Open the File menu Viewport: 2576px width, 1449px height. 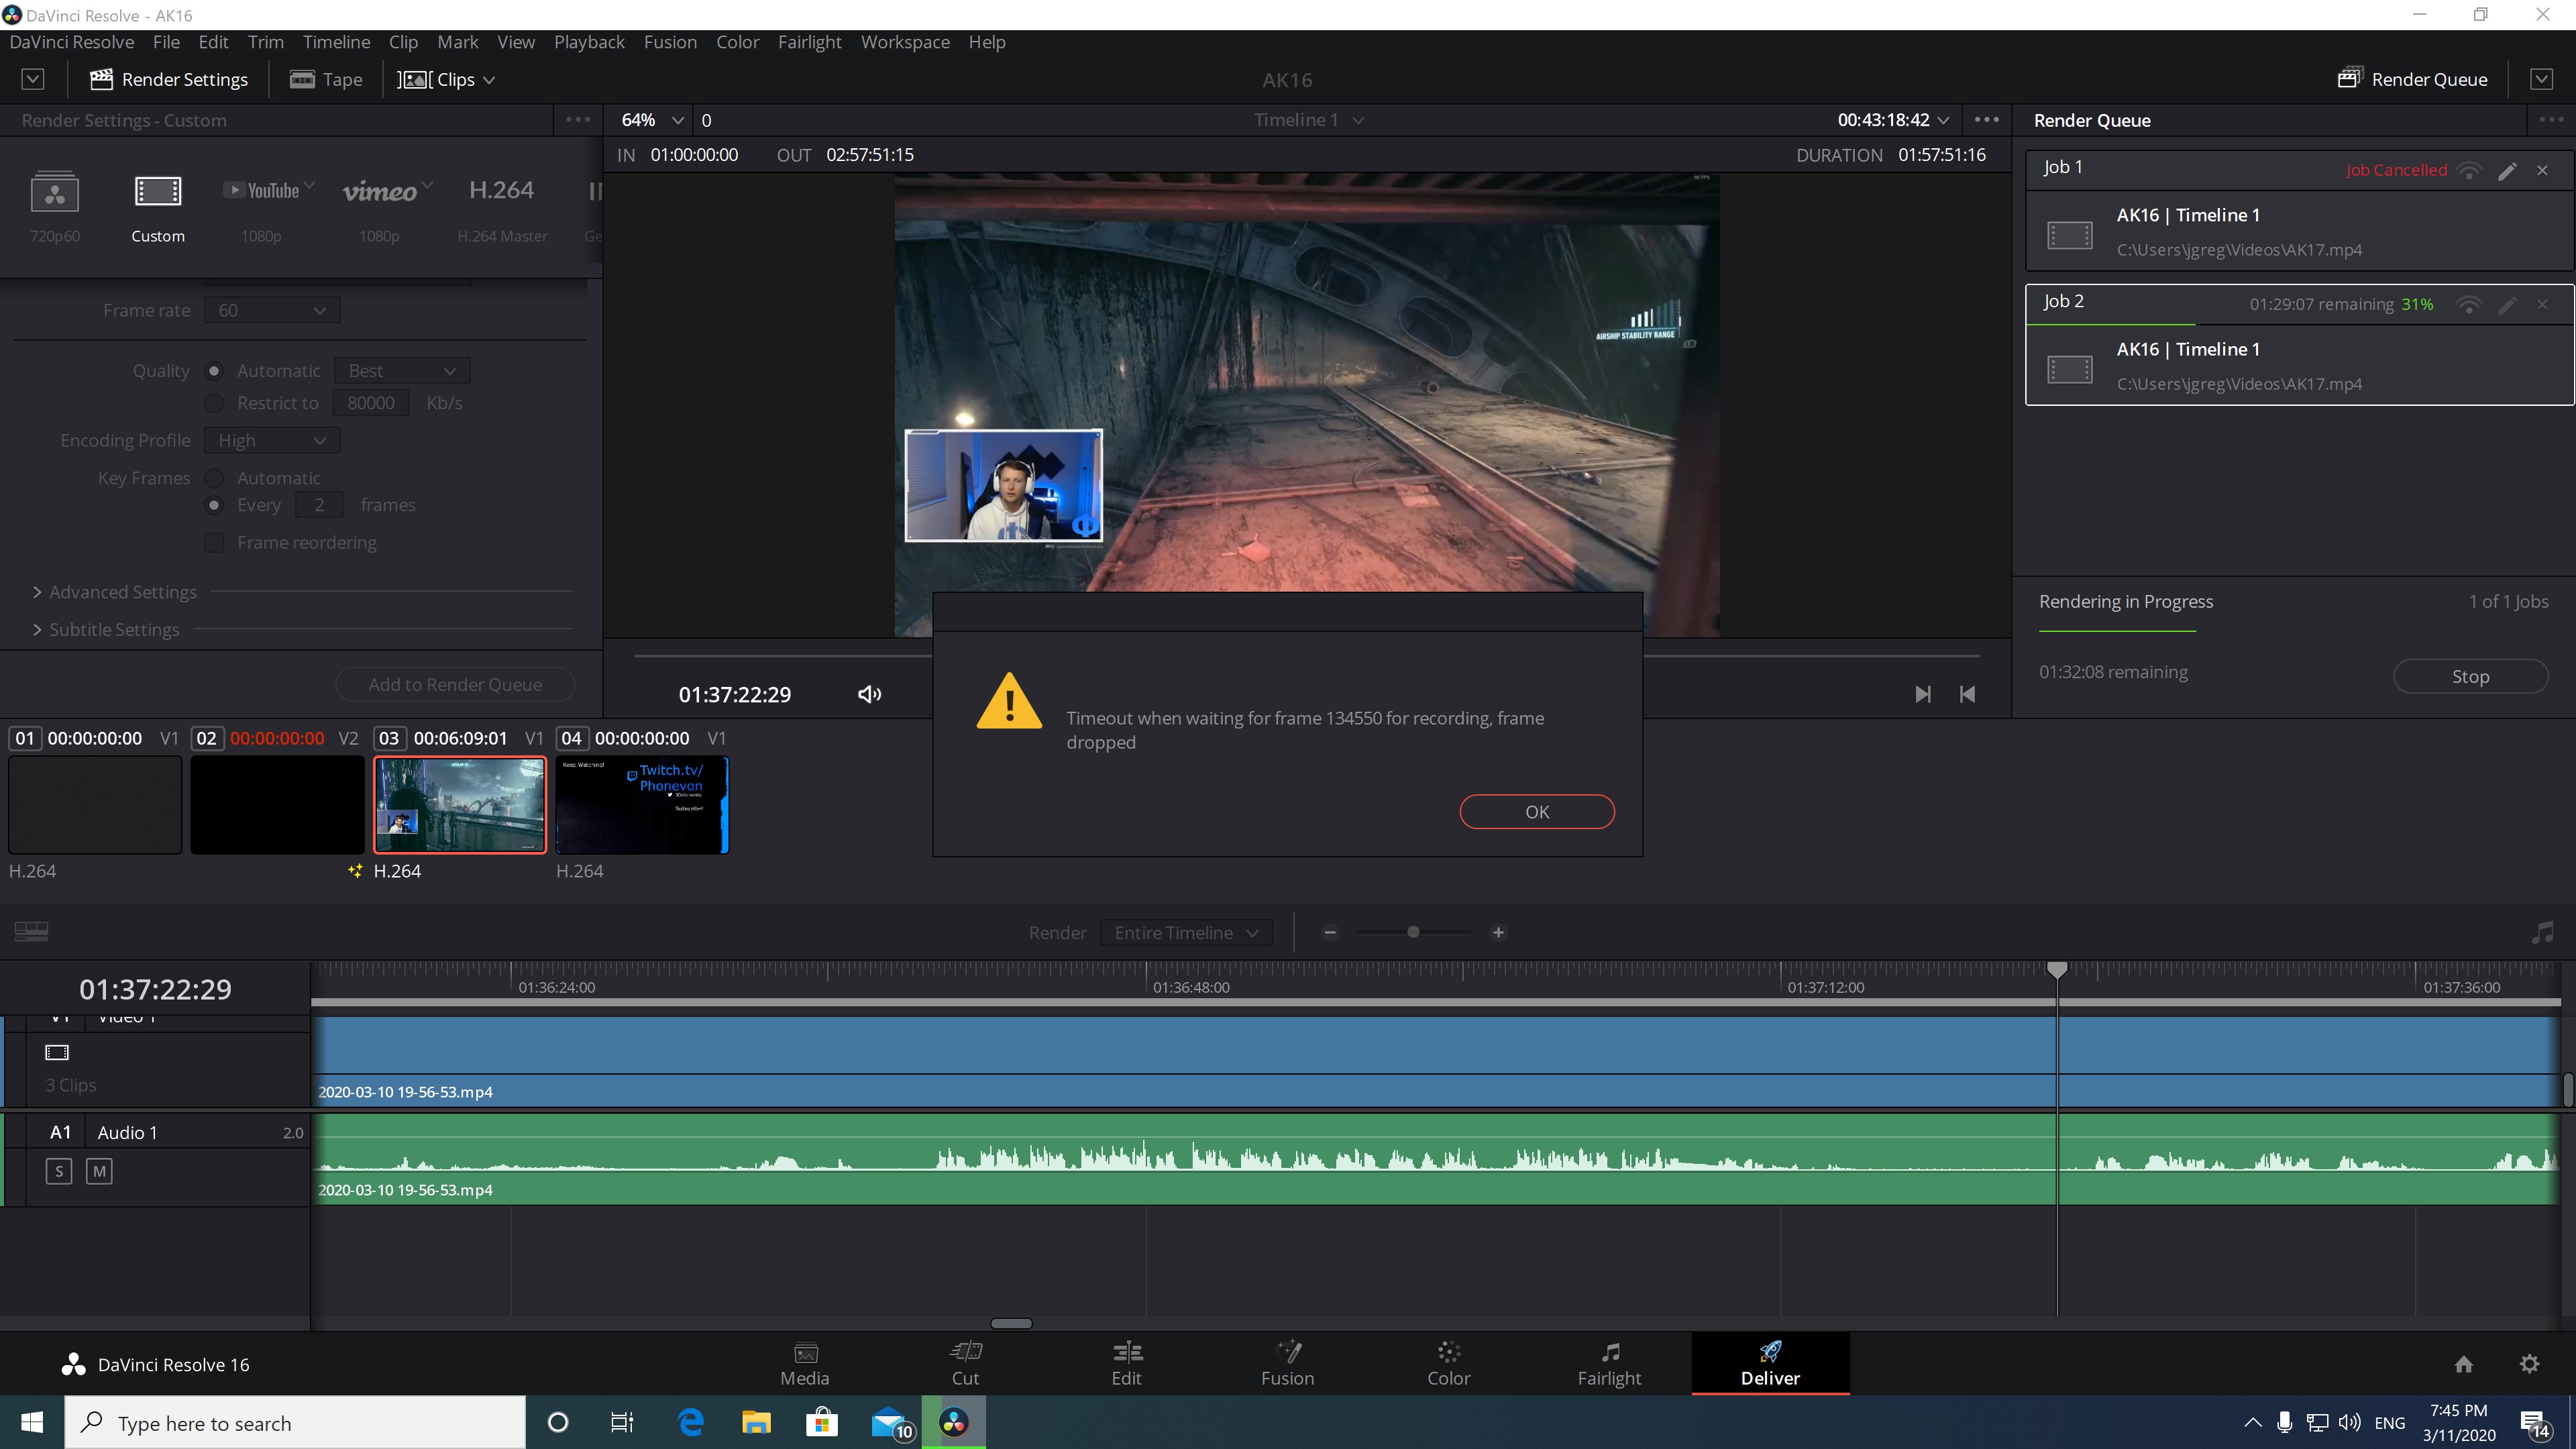[166, 42]
